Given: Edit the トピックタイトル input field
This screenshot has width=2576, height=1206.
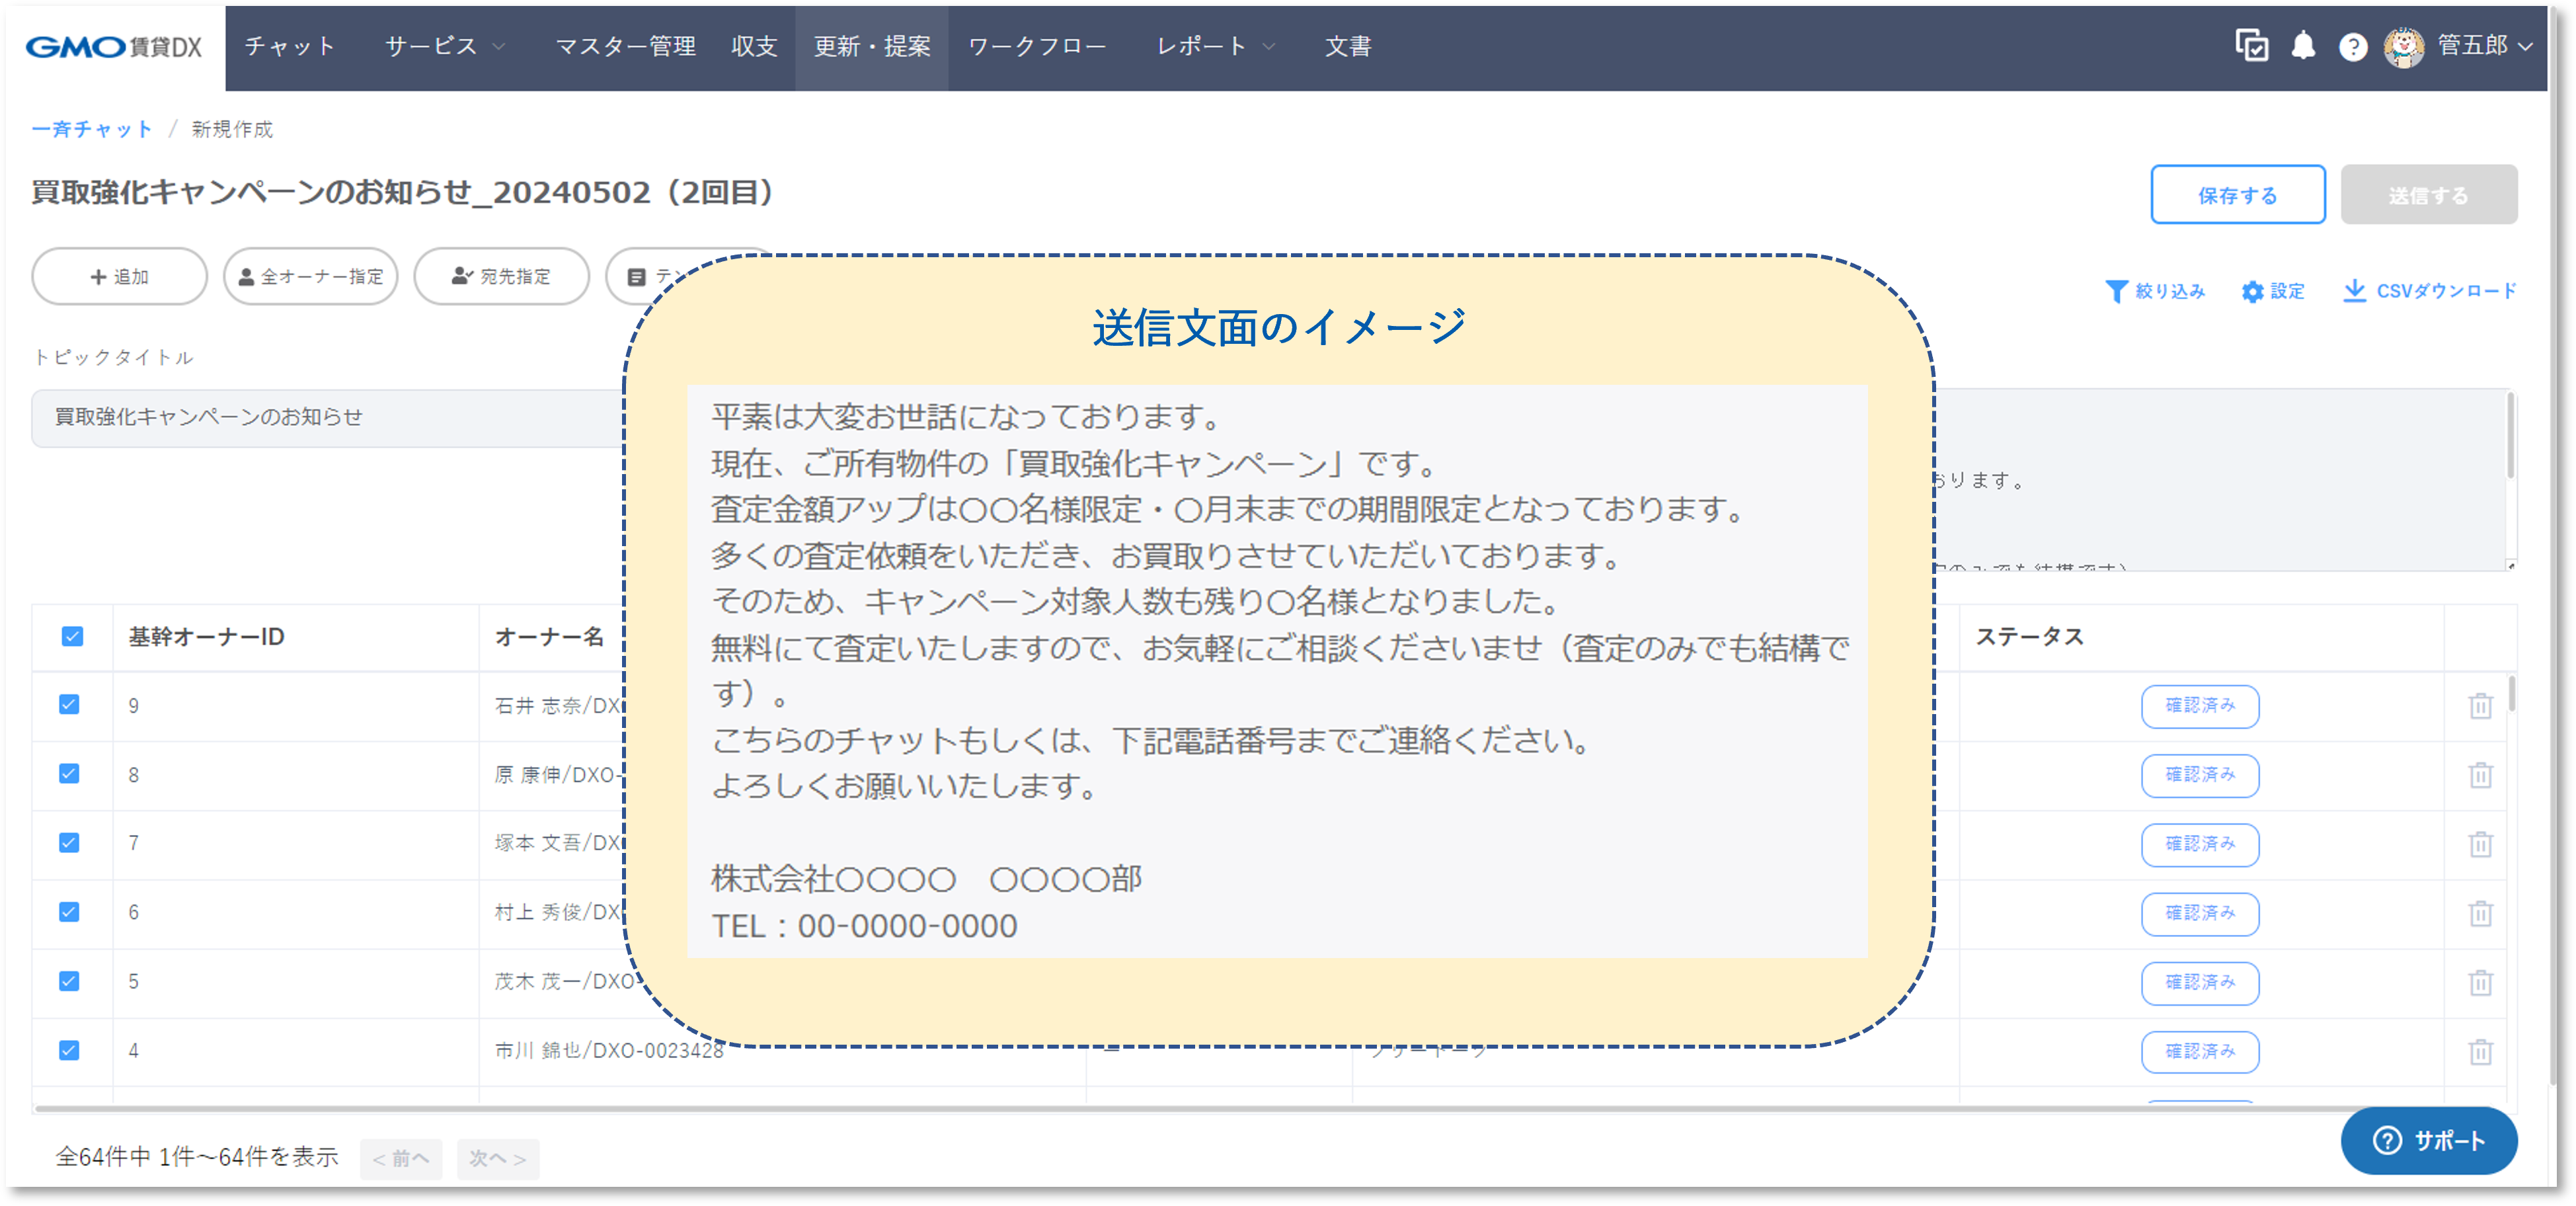Looking at the screenshot, I should click(300, 418).
